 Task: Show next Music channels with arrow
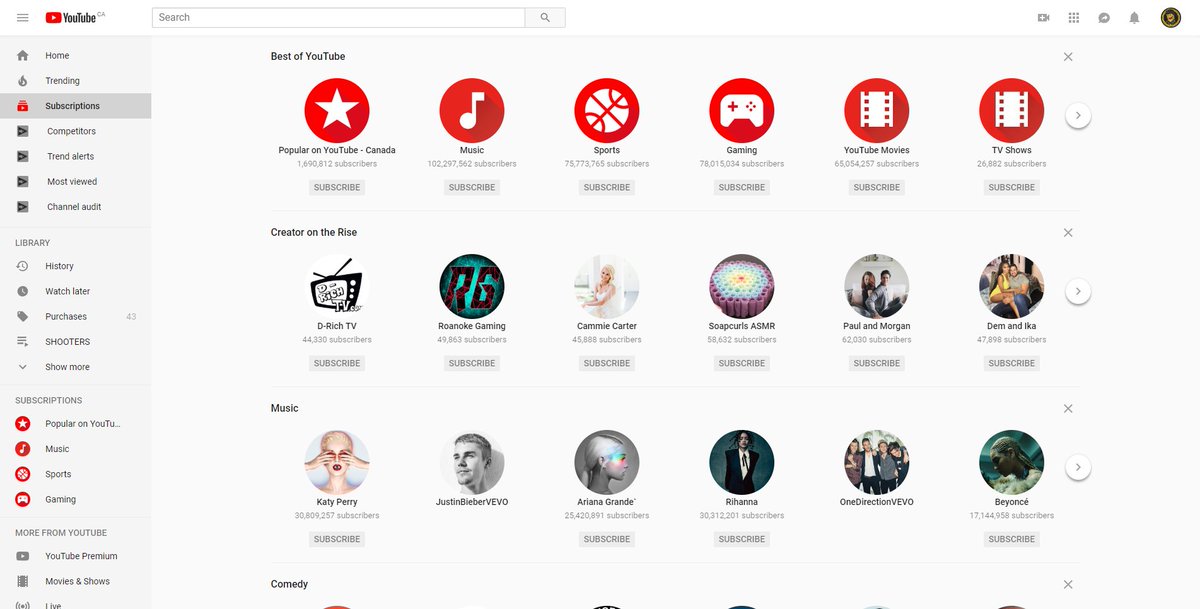tap(1077, 467)
